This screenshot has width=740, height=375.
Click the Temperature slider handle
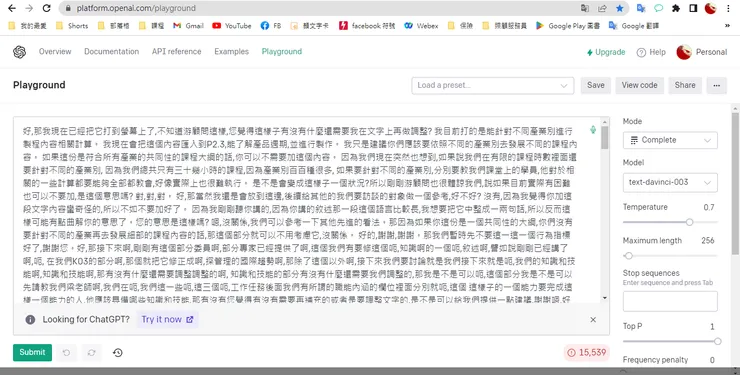tap(690, 222)
